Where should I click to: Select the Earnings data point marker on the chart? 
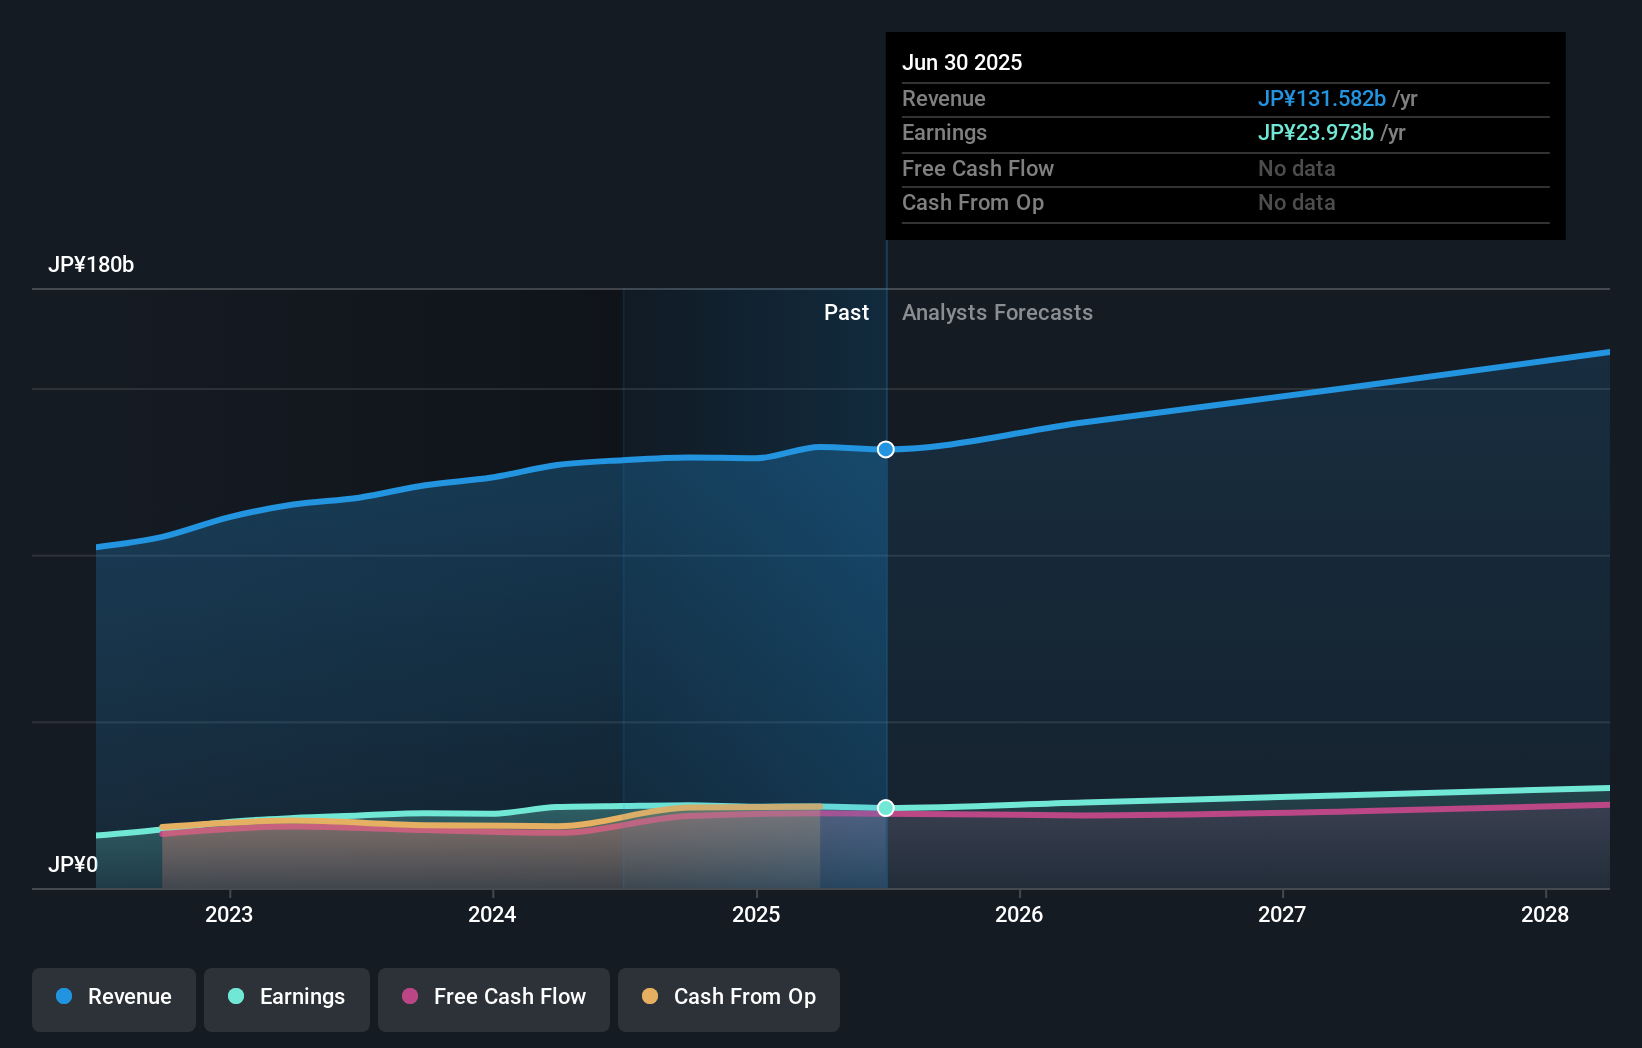pyautogui.click(x=885, y=808)
